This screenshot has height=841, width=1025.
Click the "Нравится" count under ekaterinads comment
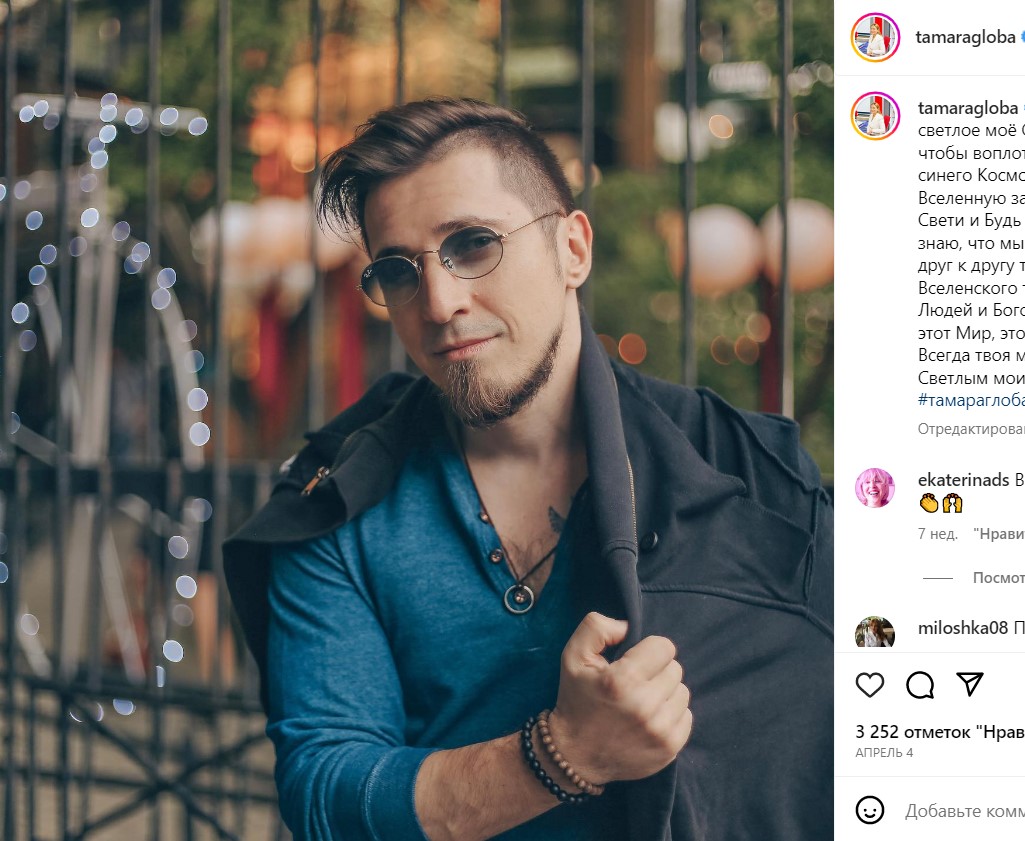[998, 534]
